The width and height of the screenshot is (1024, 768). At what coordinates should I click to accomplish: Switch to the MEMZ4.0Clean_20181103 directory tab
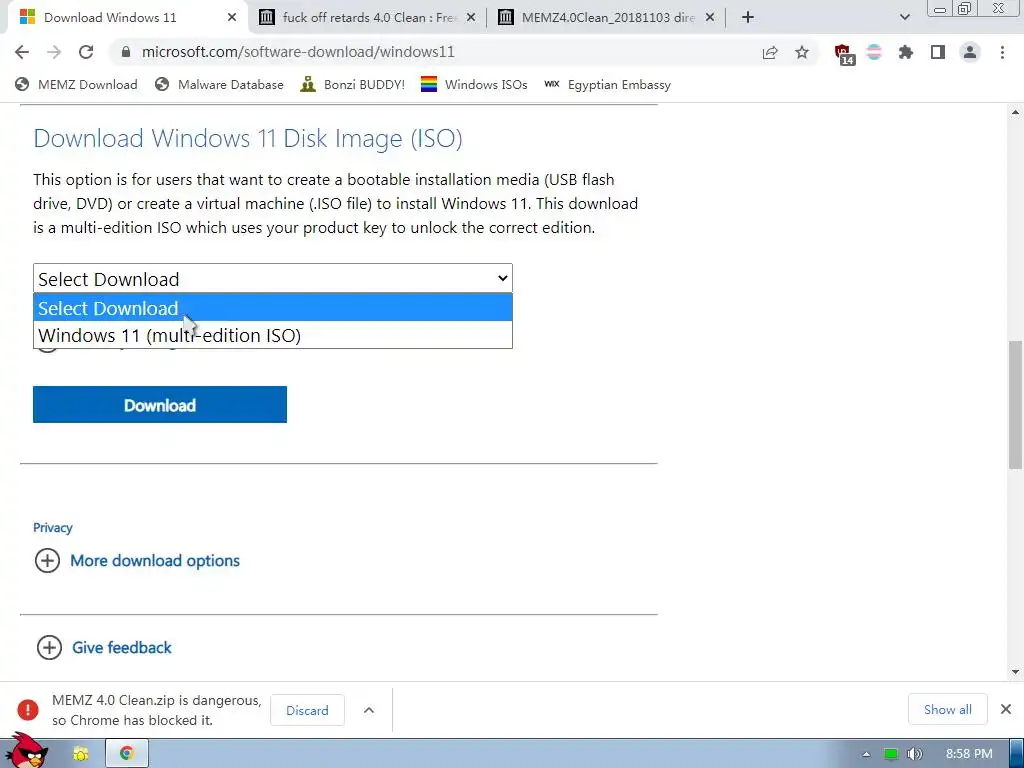(608, 18)
